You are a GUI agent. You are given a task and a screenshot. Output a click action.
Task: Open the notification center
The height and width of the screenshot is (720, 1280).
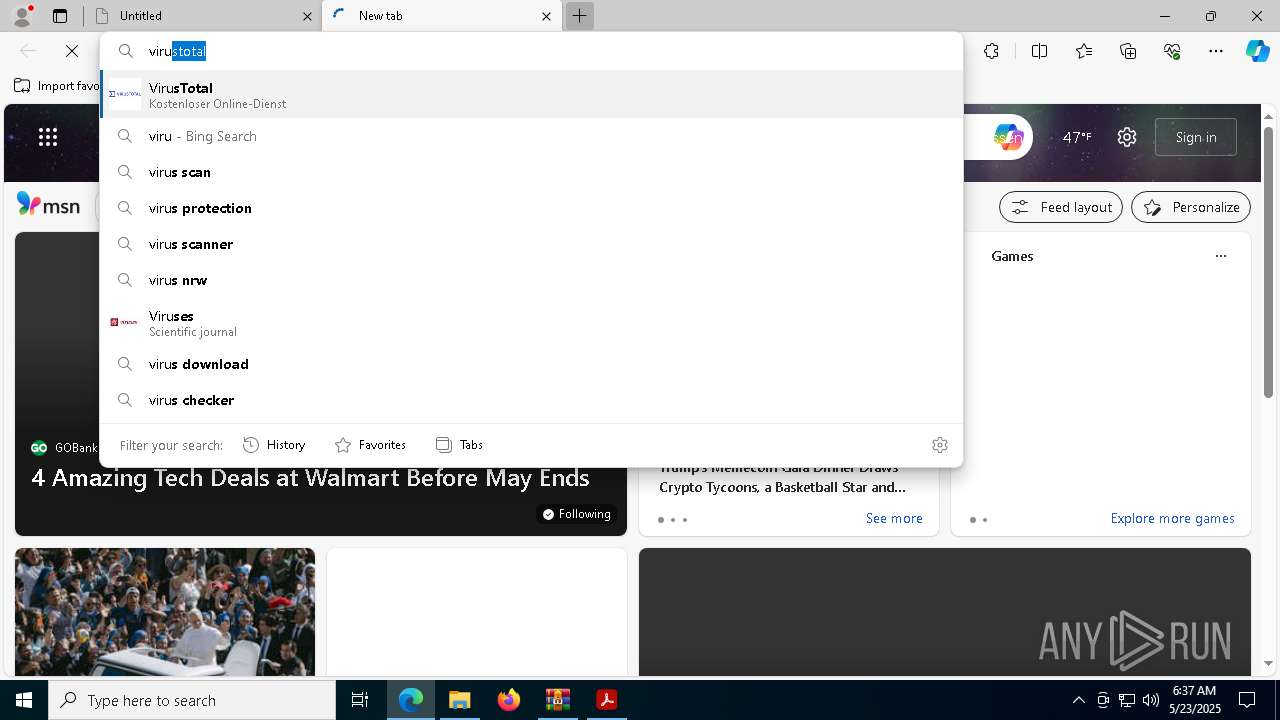tap(1247, 700)
